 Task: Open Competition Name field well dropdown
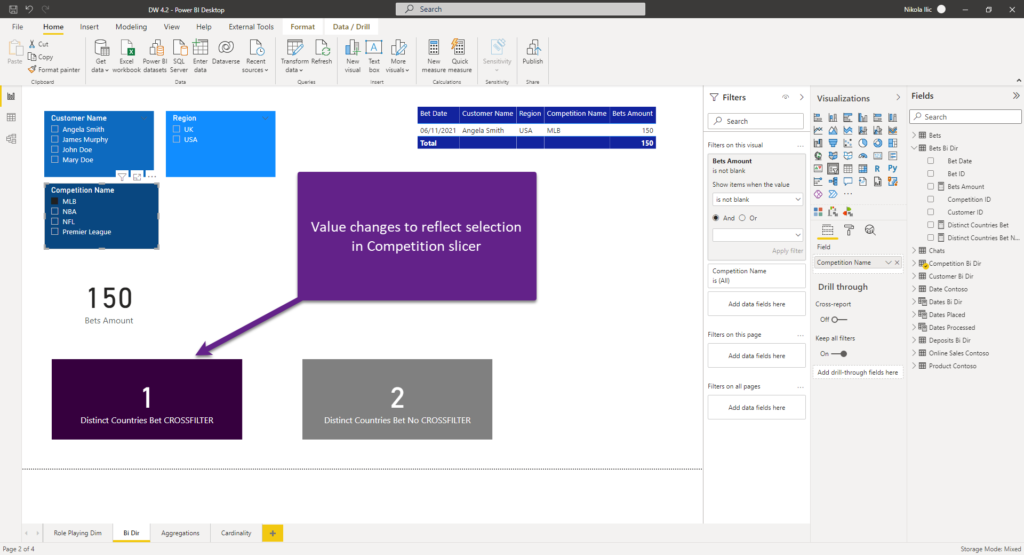888,262
